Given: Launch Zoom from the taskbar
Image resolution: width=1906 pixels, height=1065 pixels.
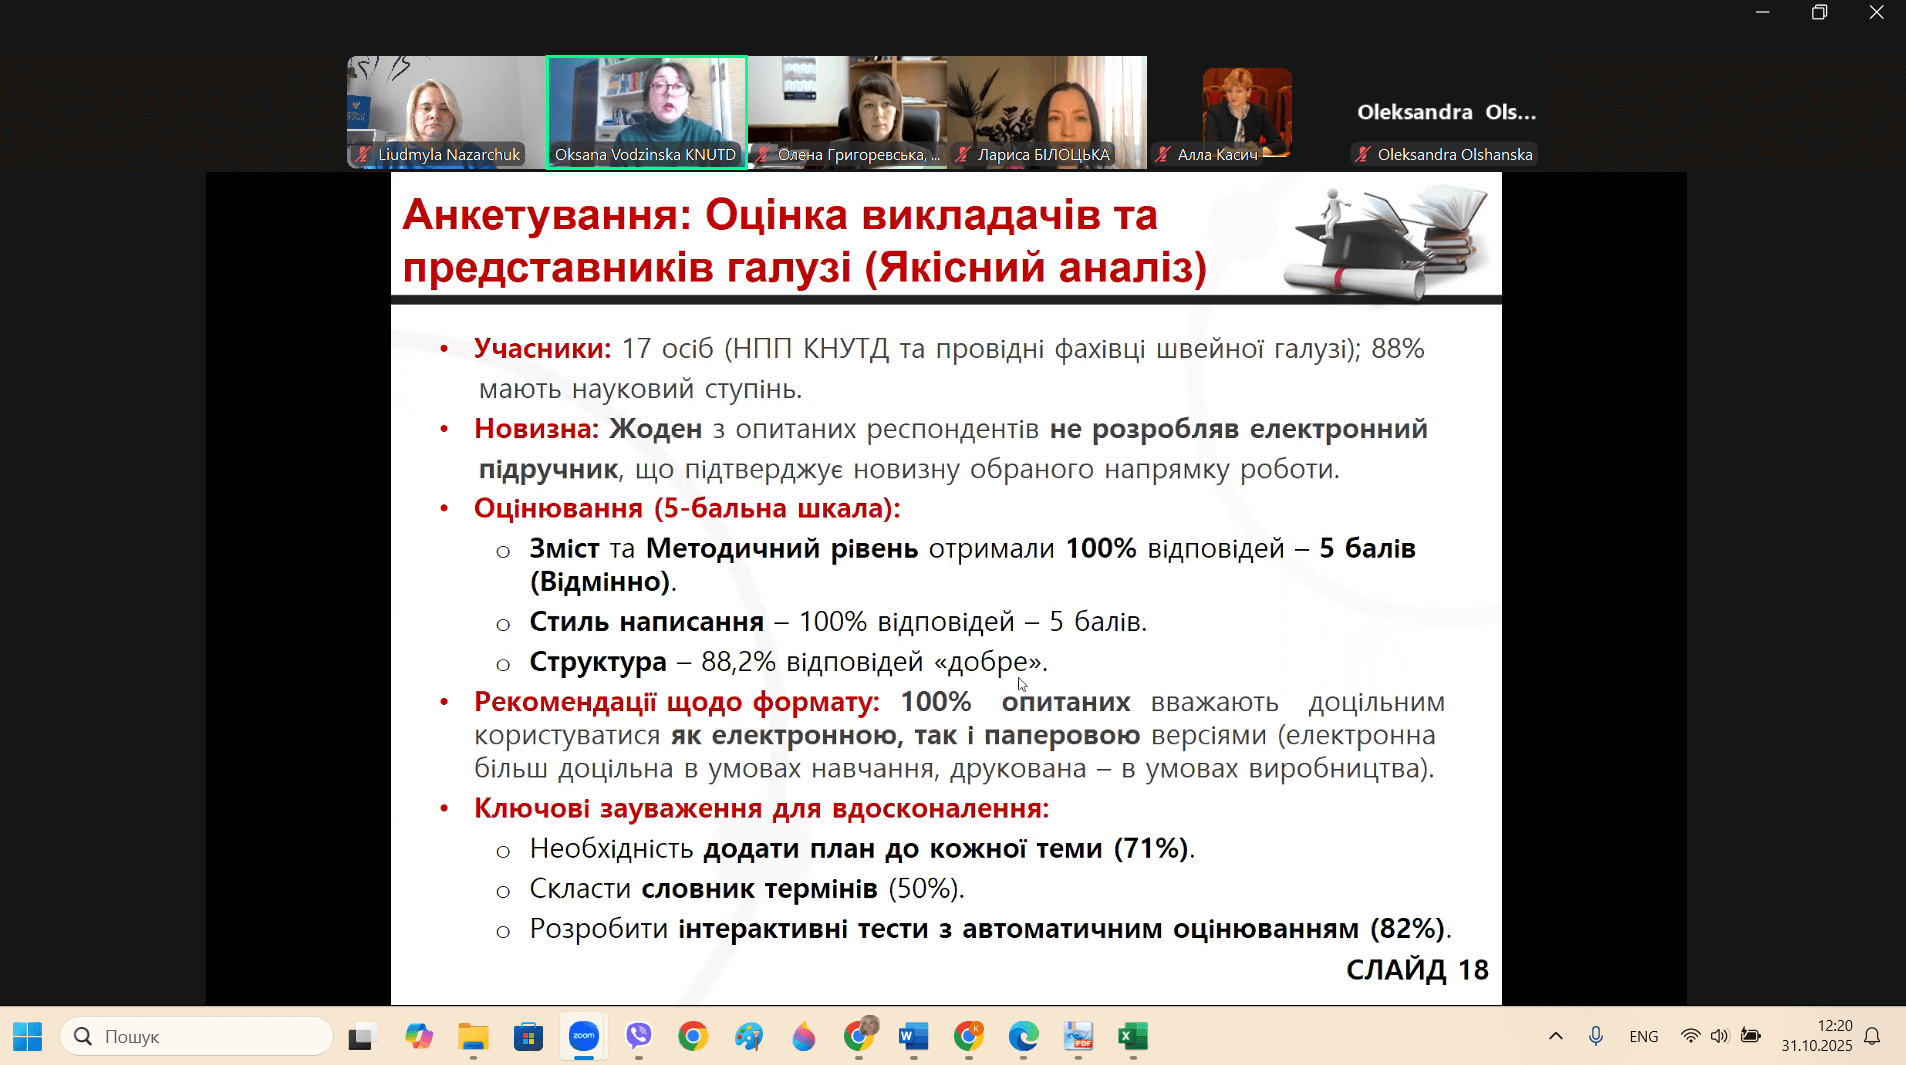Looking at the screenshot, I should pos(585,1037).
